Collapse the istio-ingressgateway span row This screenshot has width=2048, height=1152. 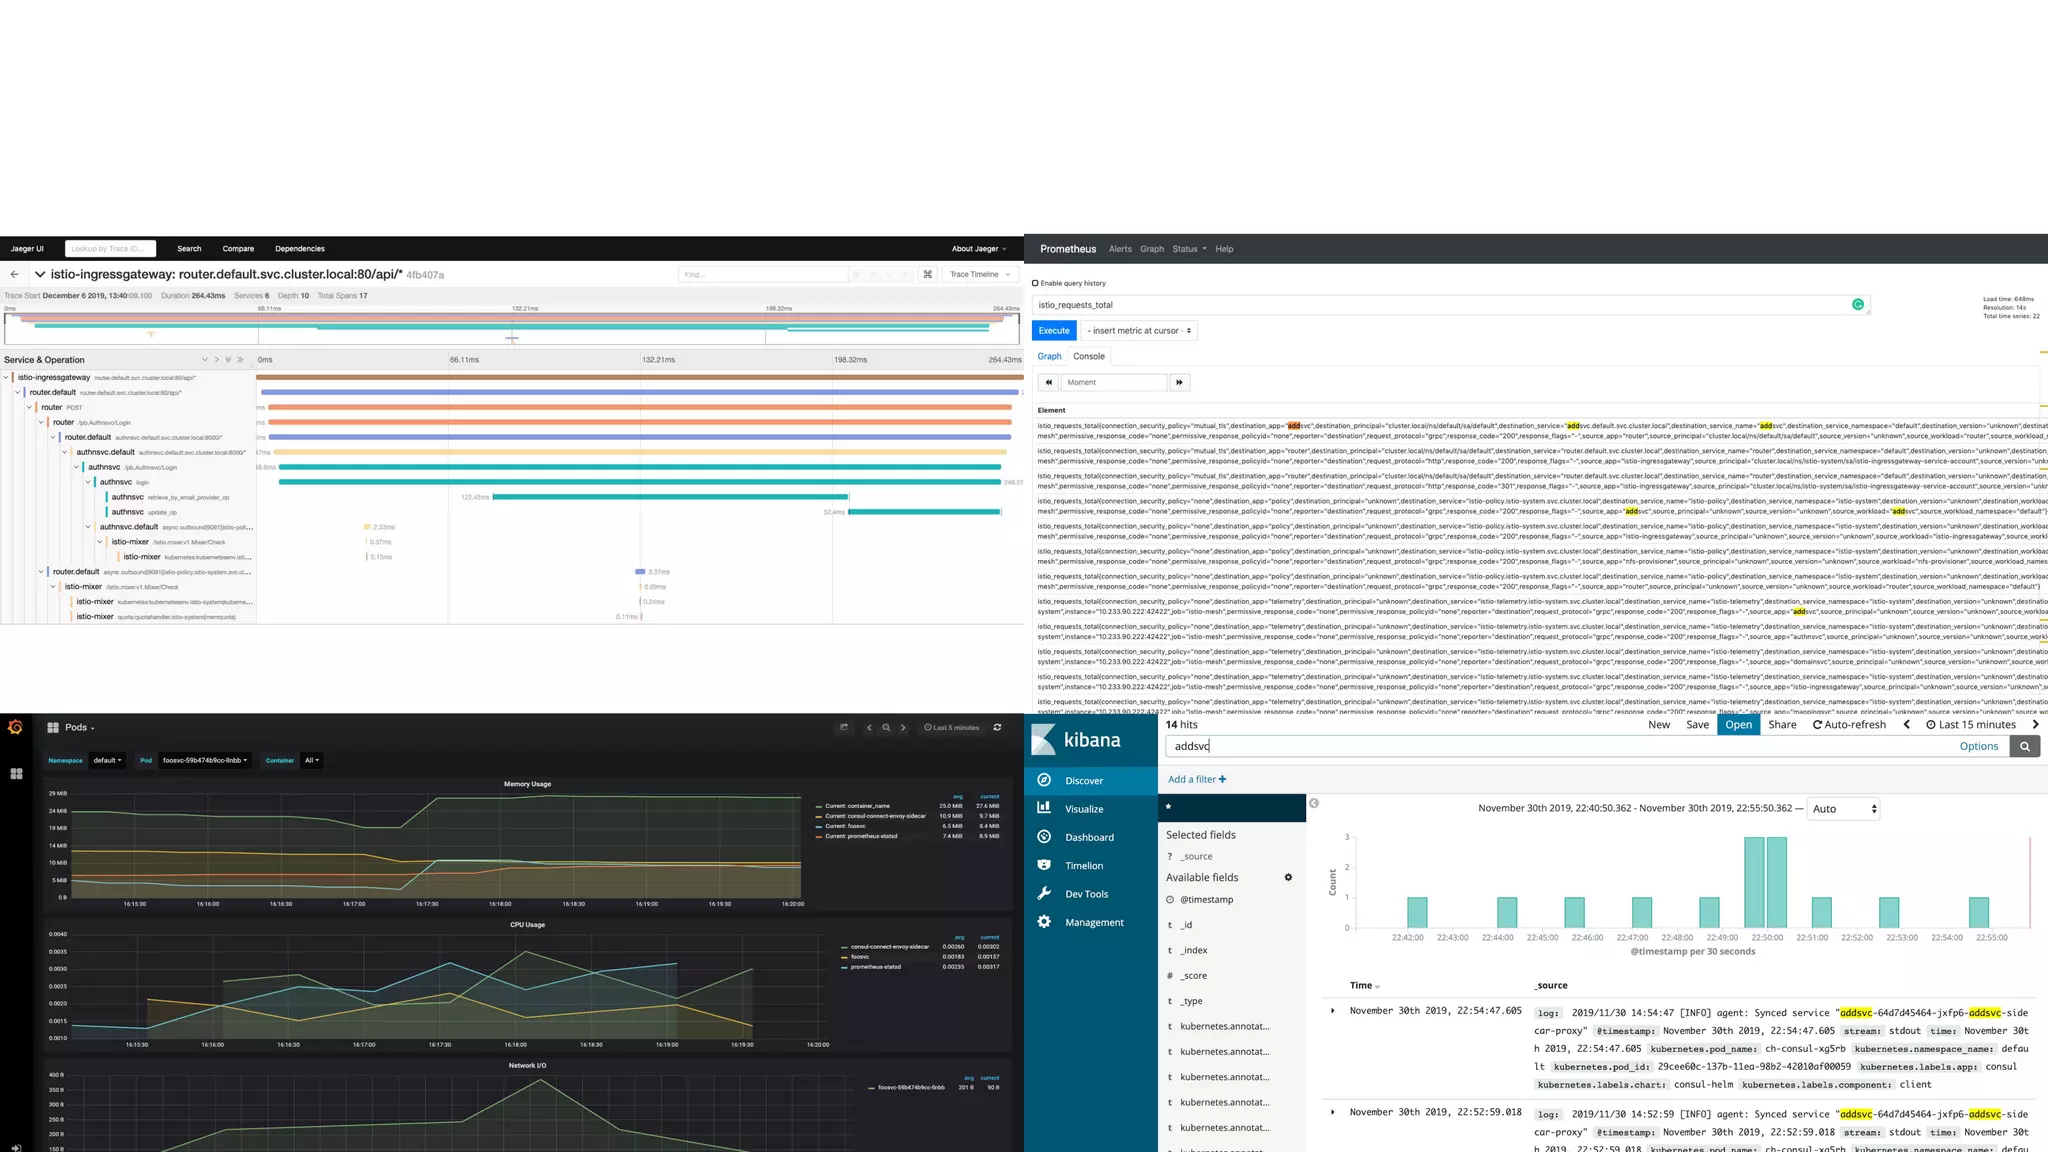7,377
